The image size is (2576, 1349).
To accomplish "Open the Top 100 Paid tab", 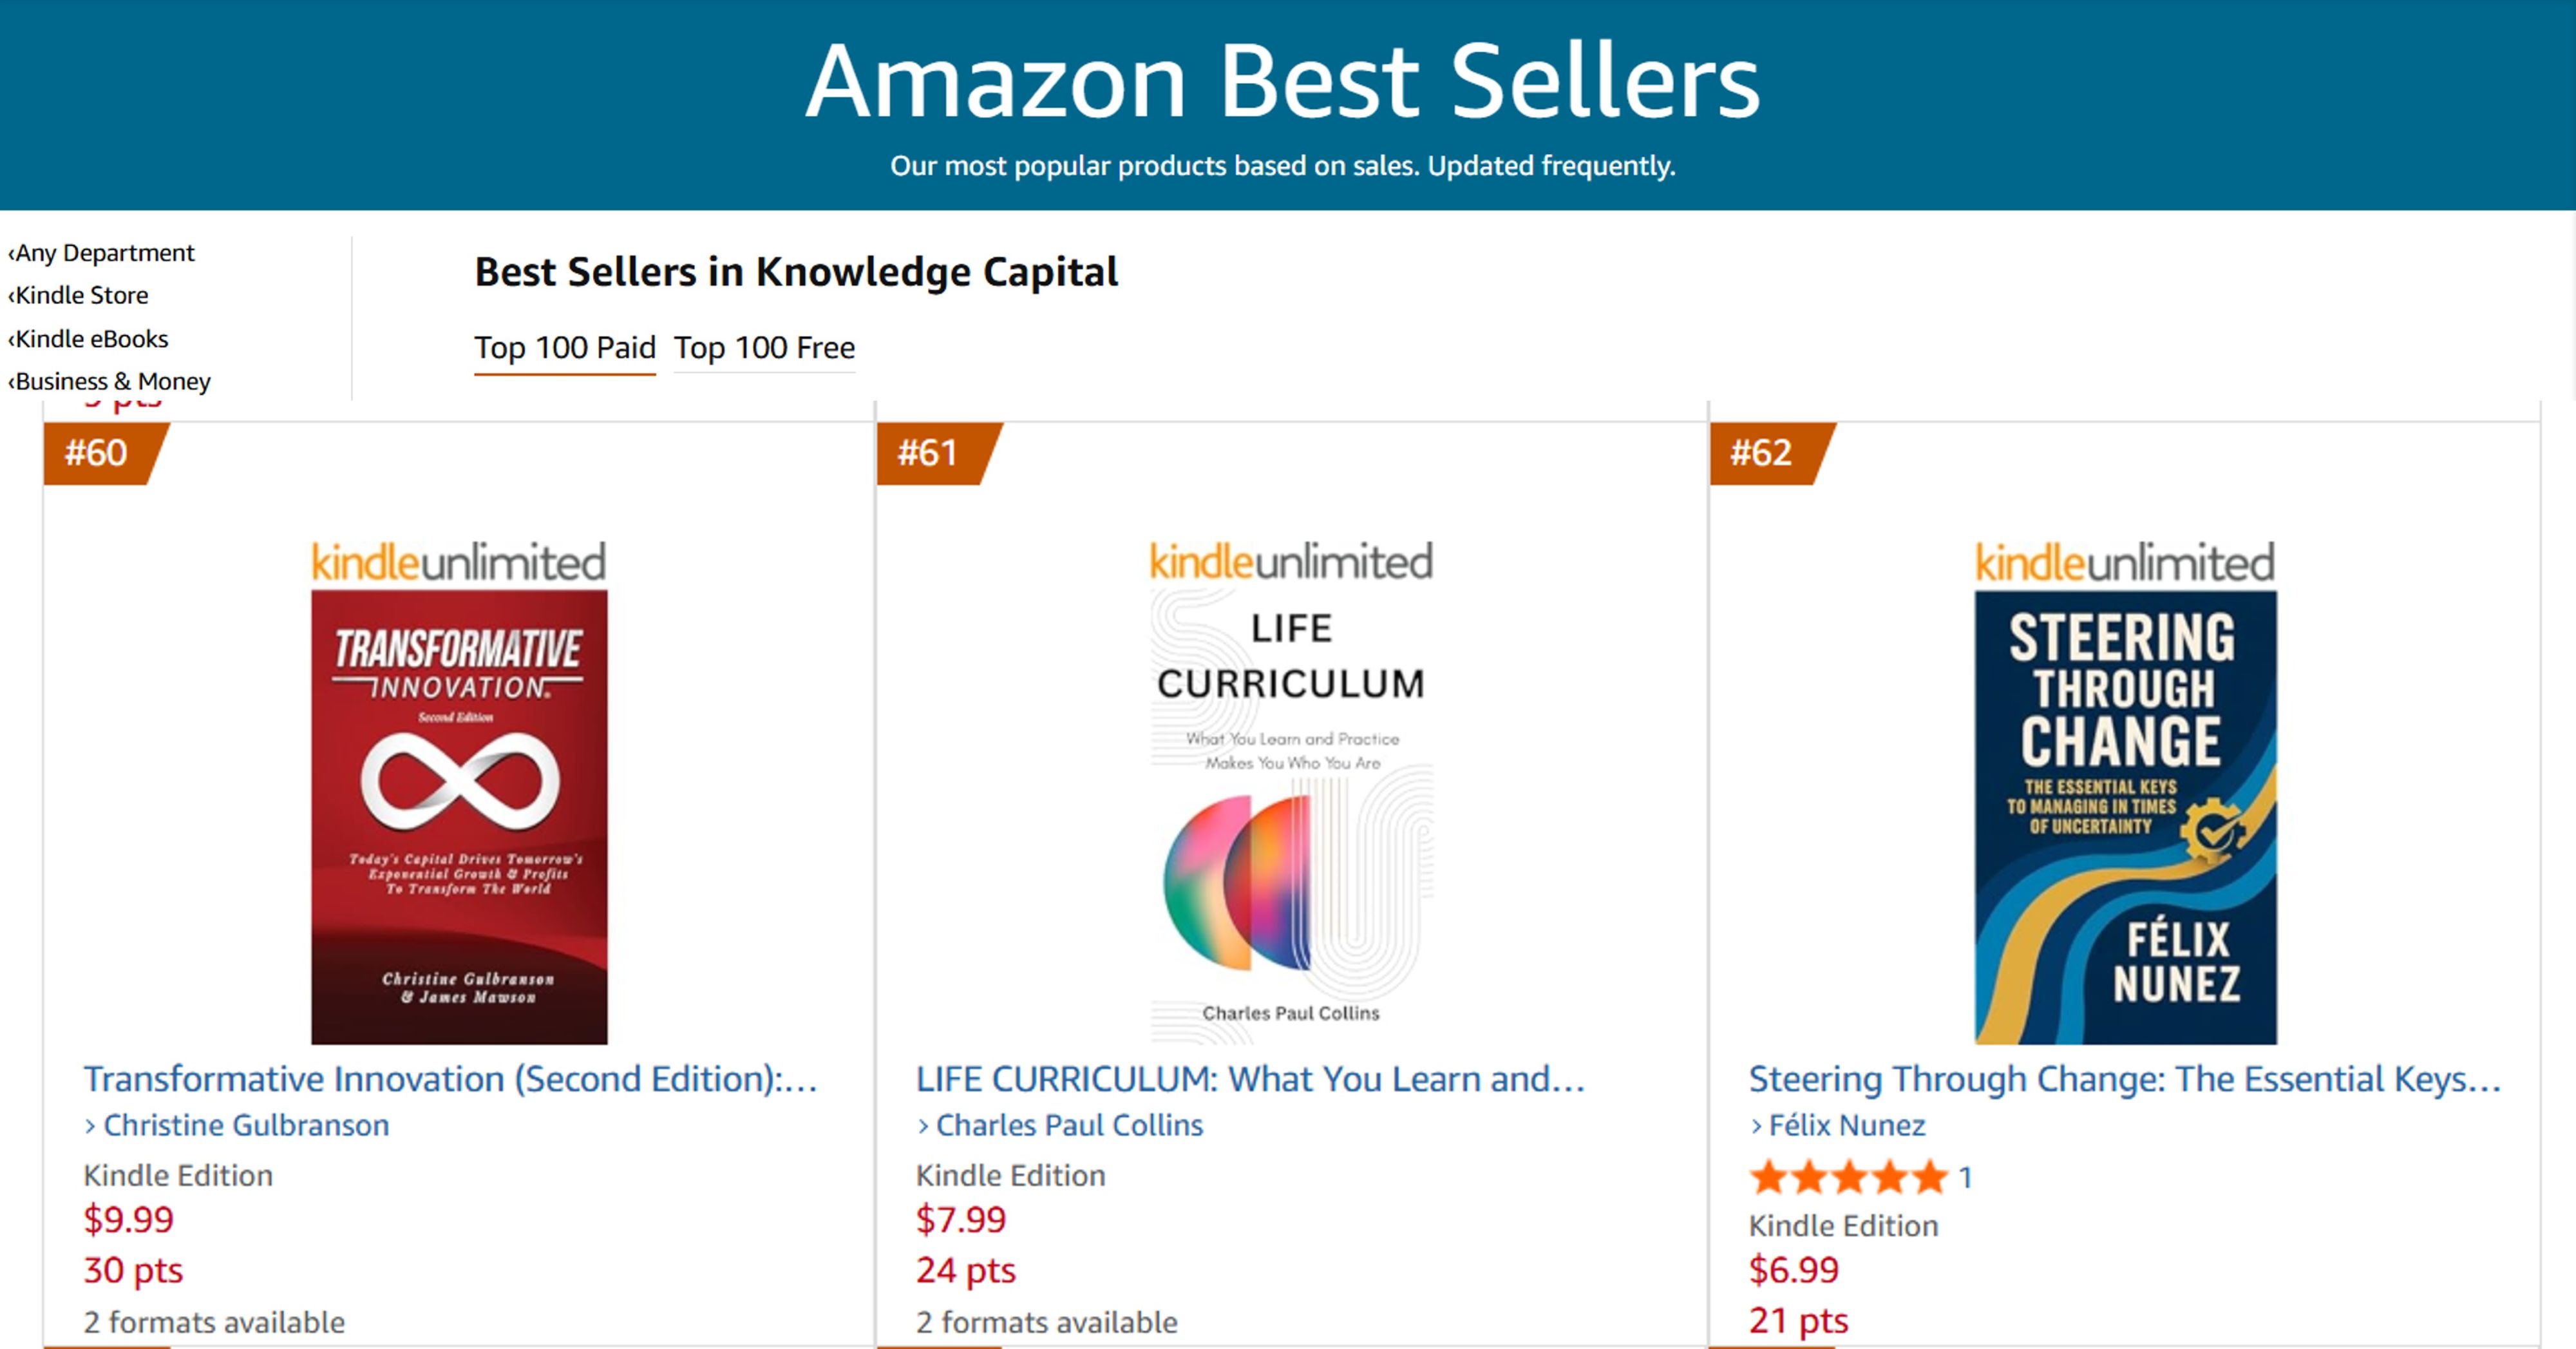I will [x=564, y=348].
